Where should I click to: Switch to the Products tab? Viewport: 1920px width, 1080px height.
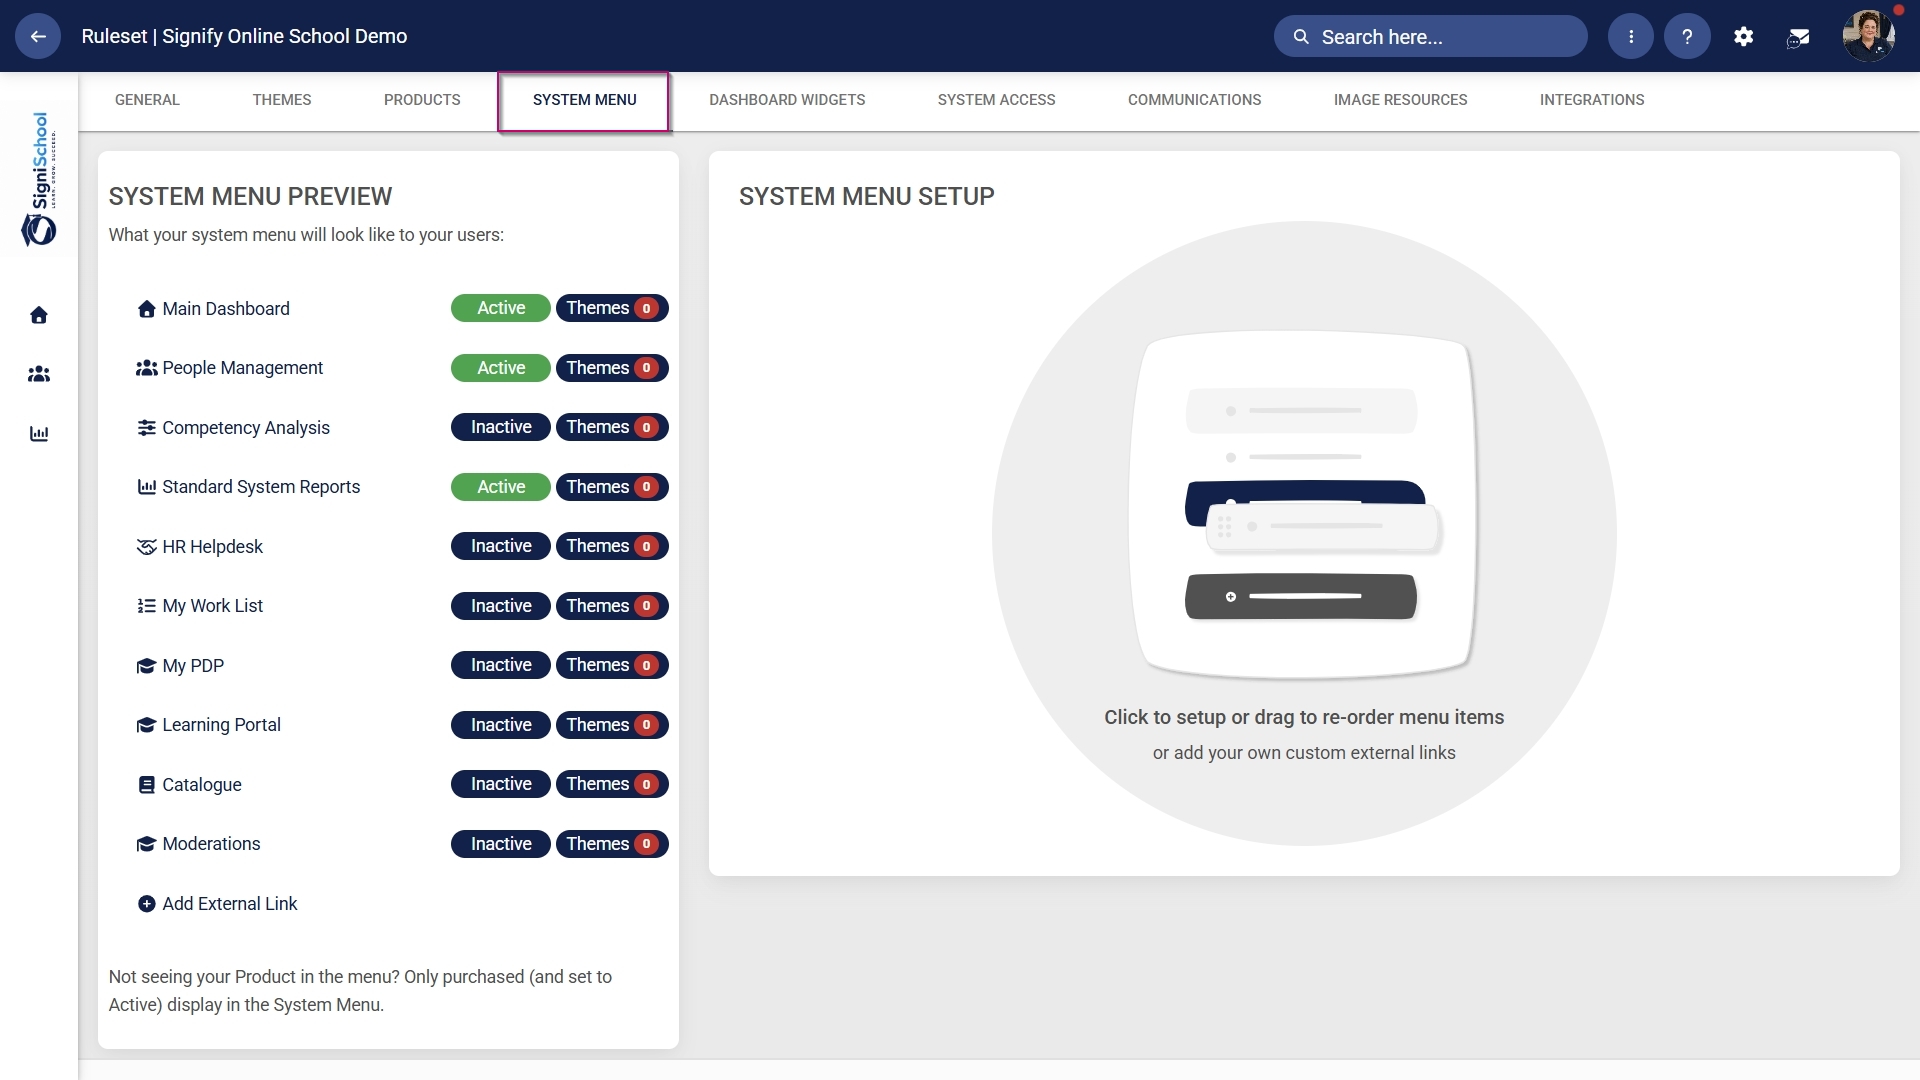422,100
